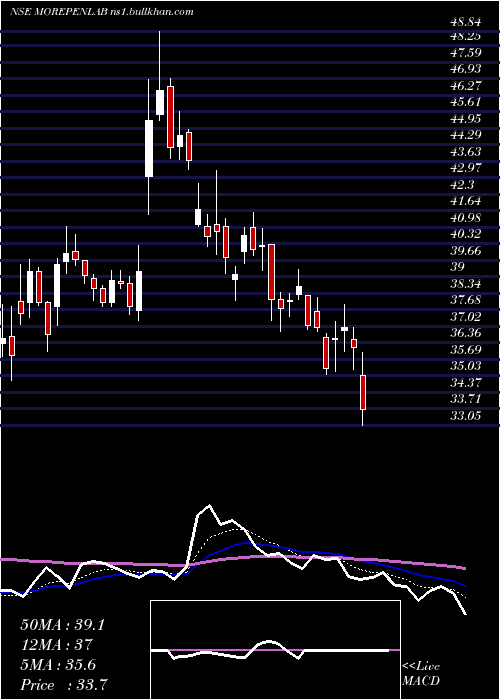The width and height of the screenshot is (500, 700).
Task: Select the 34.37 price axis label
Action: 464,383
